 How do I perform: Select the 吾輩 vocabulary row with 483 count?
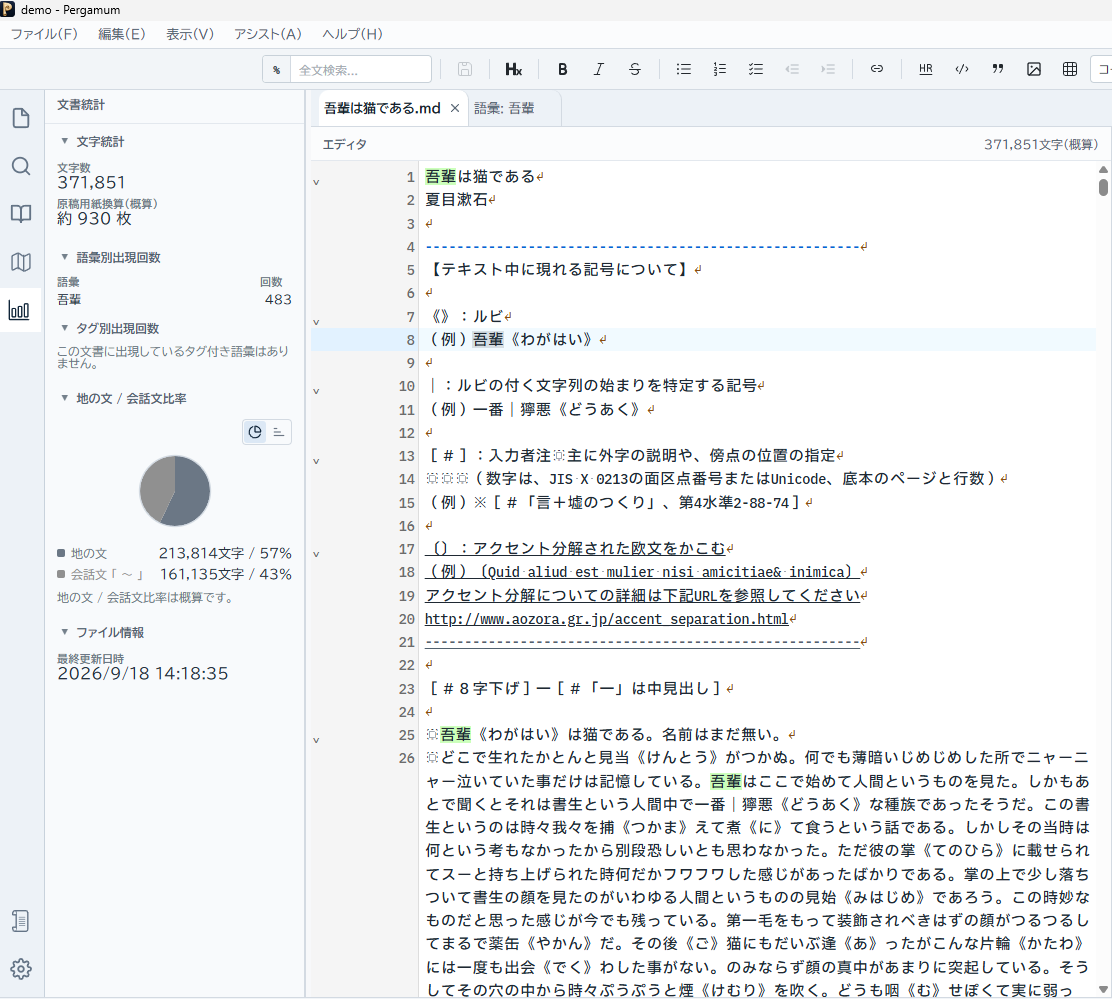tap(174, 299)
